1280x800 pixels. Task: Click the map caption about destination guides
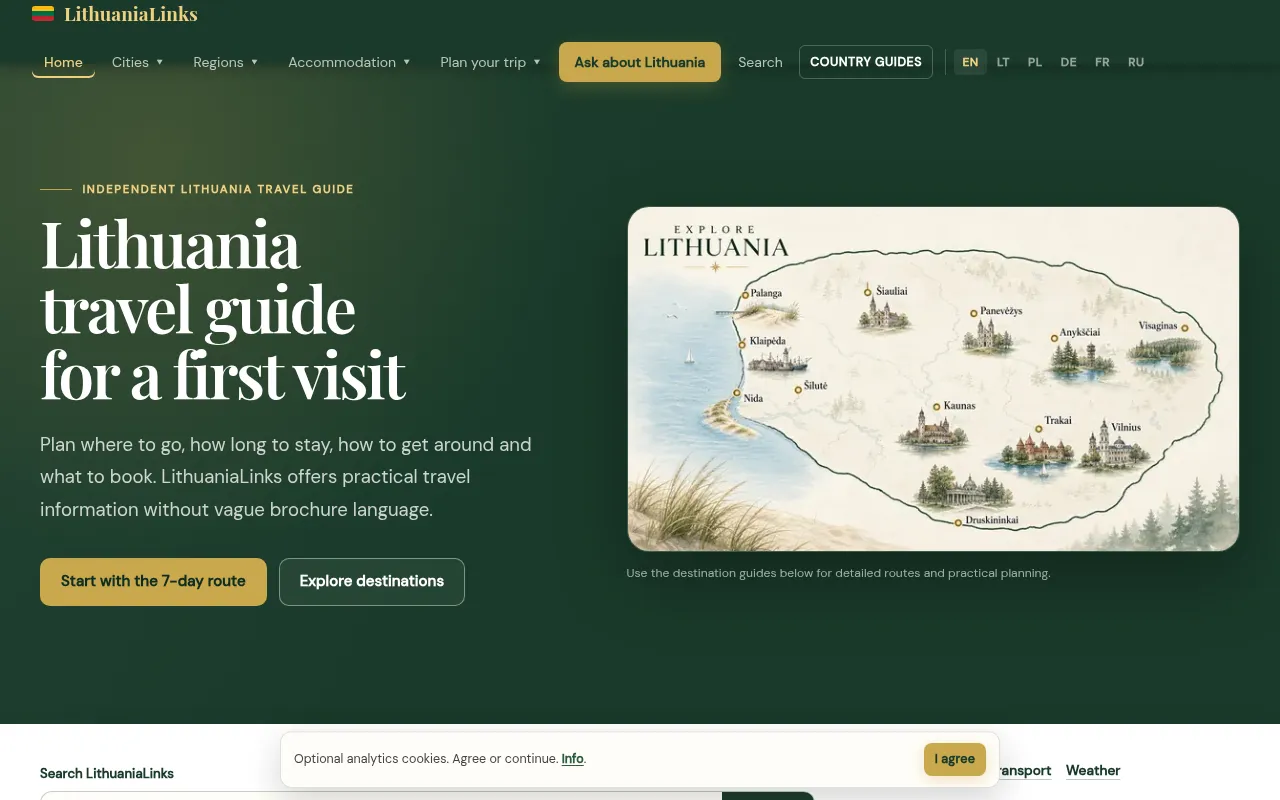(838, 573)
